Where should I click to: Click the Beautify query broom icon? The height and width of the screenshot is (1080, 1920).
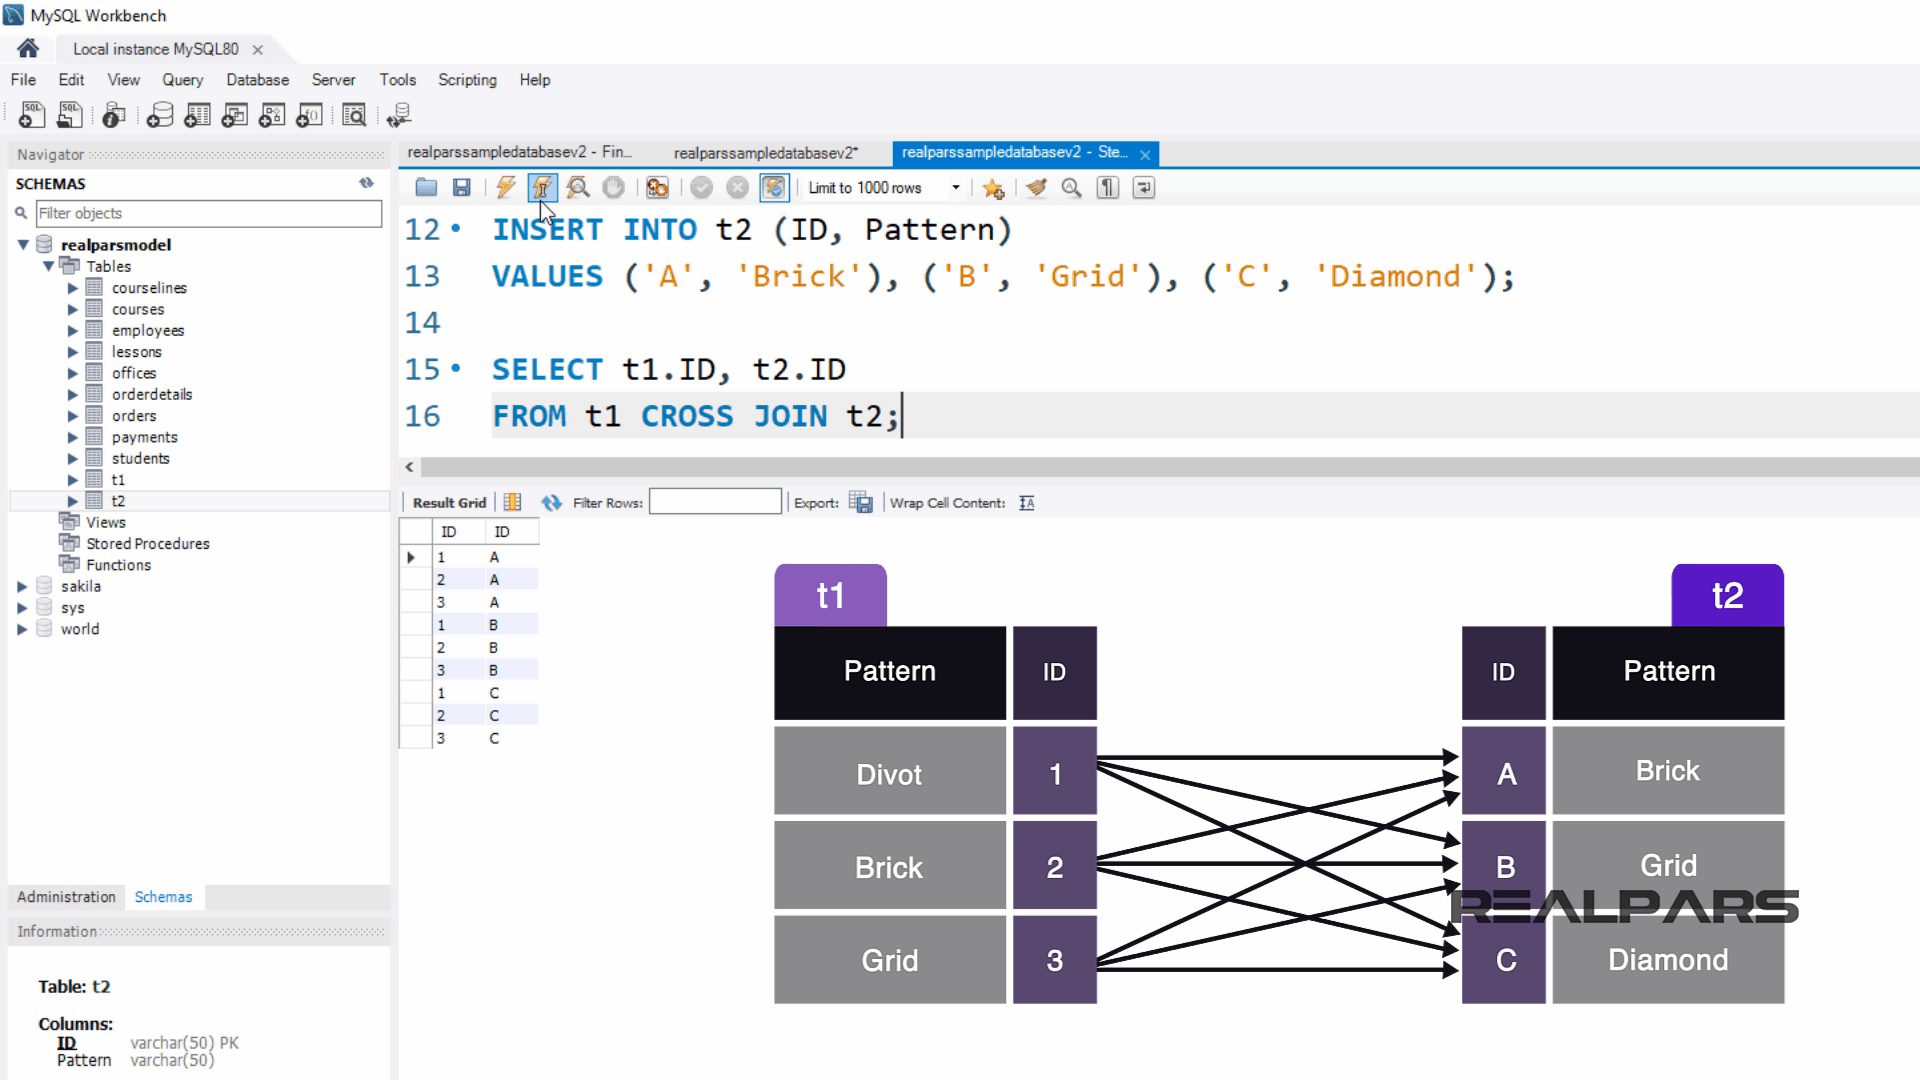click(1036, 187)
